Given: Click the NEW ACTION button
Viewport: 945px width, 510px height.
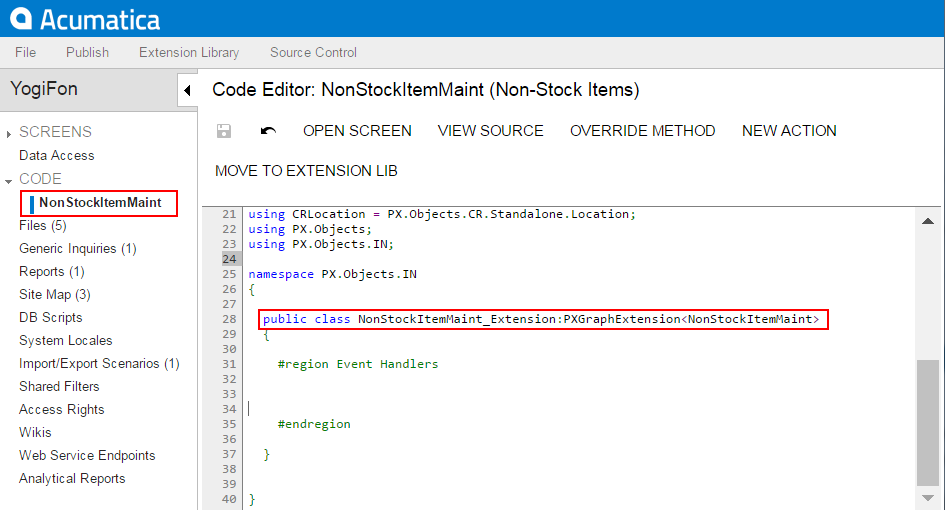Looking at the screenshot, I should pyautogui.click(x=789, y=131).
